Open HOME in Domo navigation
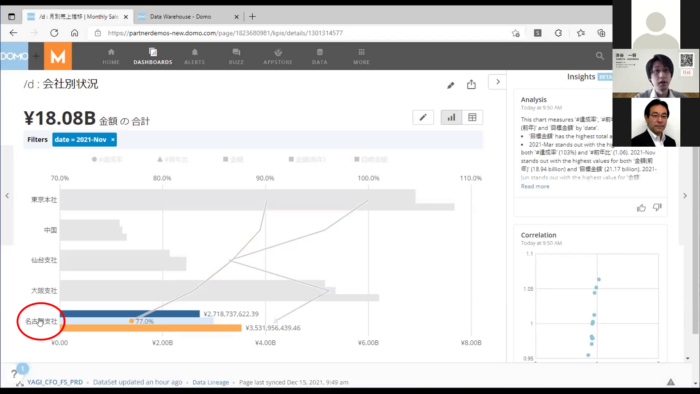This screenshot has width=700, height=394. [111, 56]
